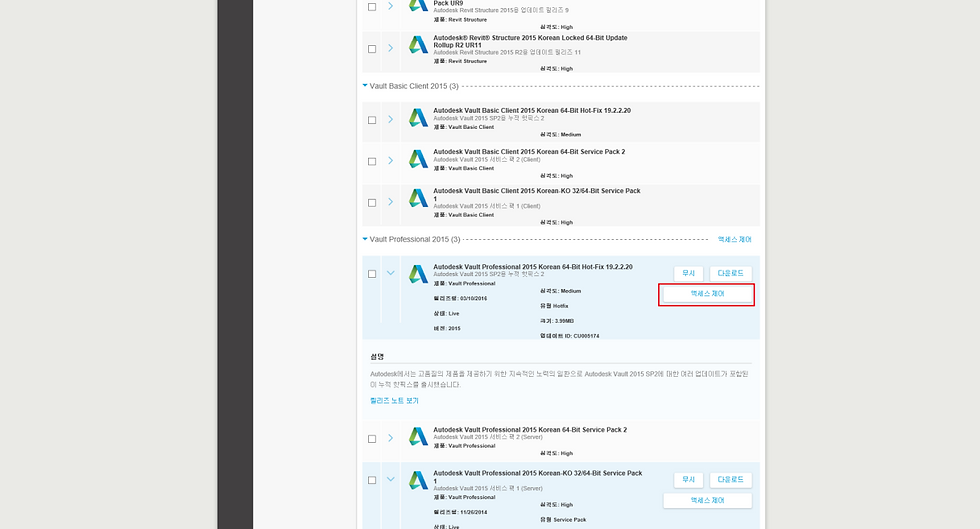Tick checkbox for Vault Basic Client Korean-KO 32/64-Bit Service Pack
This screenshot has height=529, width=980.
[372, 203]
